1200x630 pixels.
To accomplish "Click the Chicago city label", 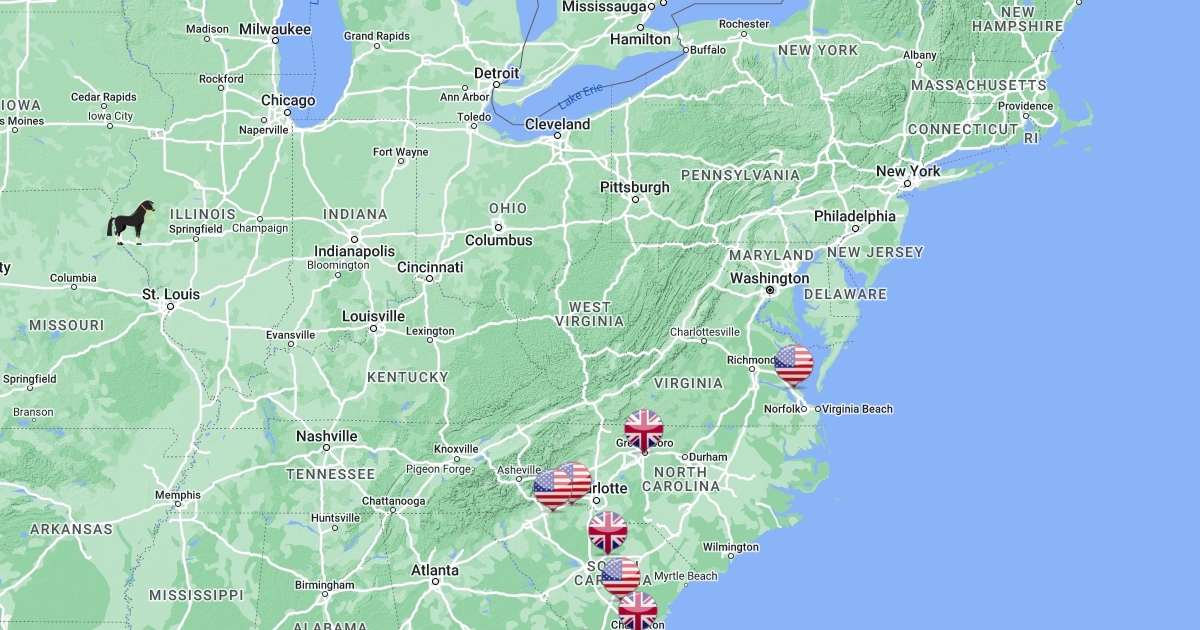I will (x=288, y=100).
